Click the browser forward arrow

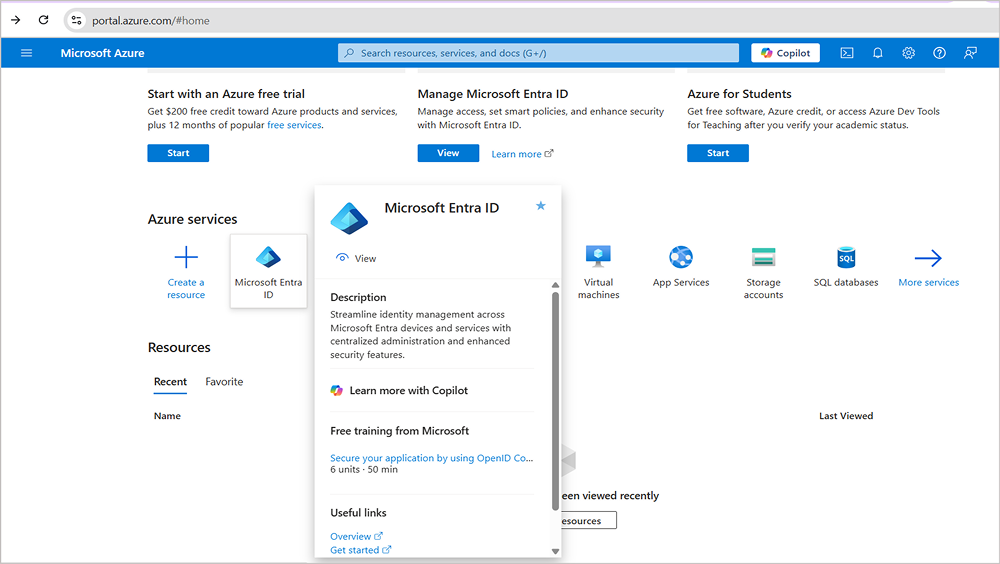tap(15, 20)
